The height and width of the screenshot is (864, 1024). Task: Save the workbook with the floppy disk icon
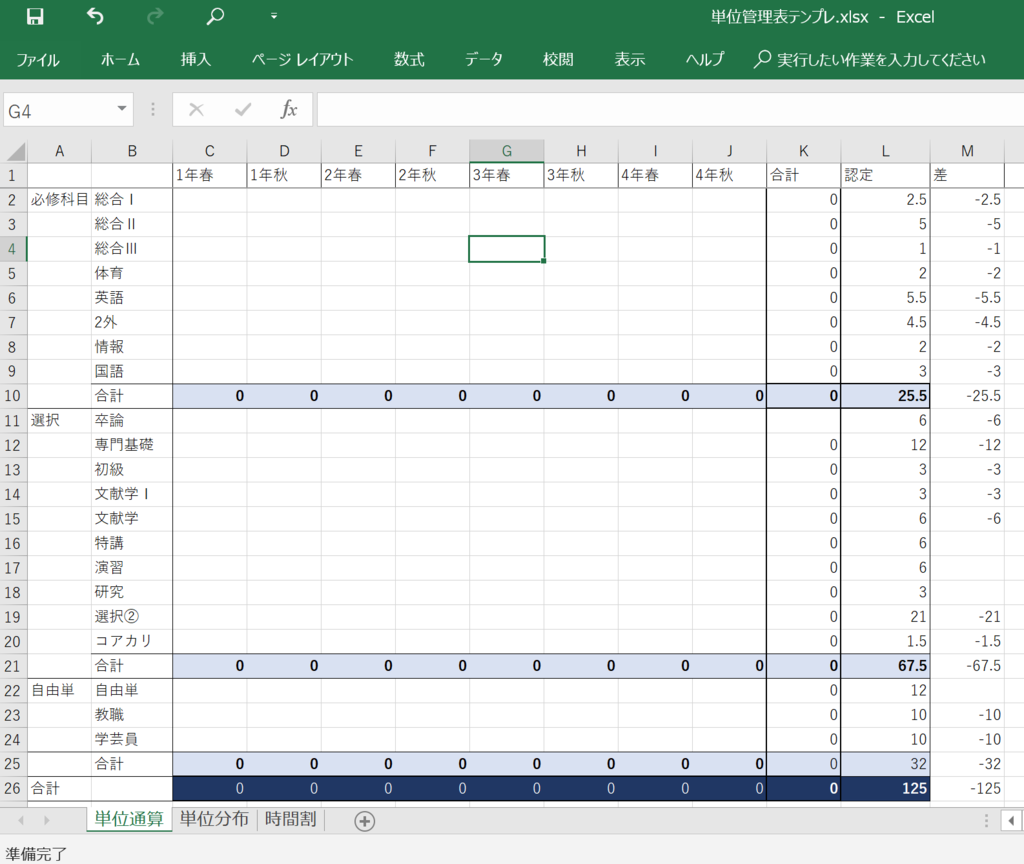(x=35, y=16)
